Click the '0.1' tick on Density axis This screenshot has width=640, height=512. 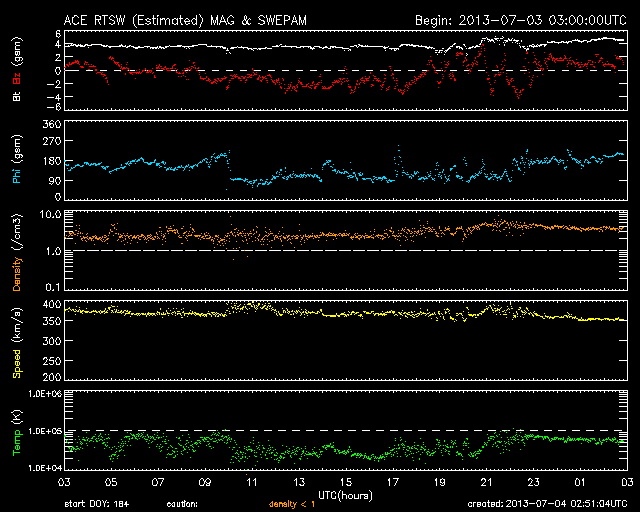pyautogui.click(x=53, y=287)
